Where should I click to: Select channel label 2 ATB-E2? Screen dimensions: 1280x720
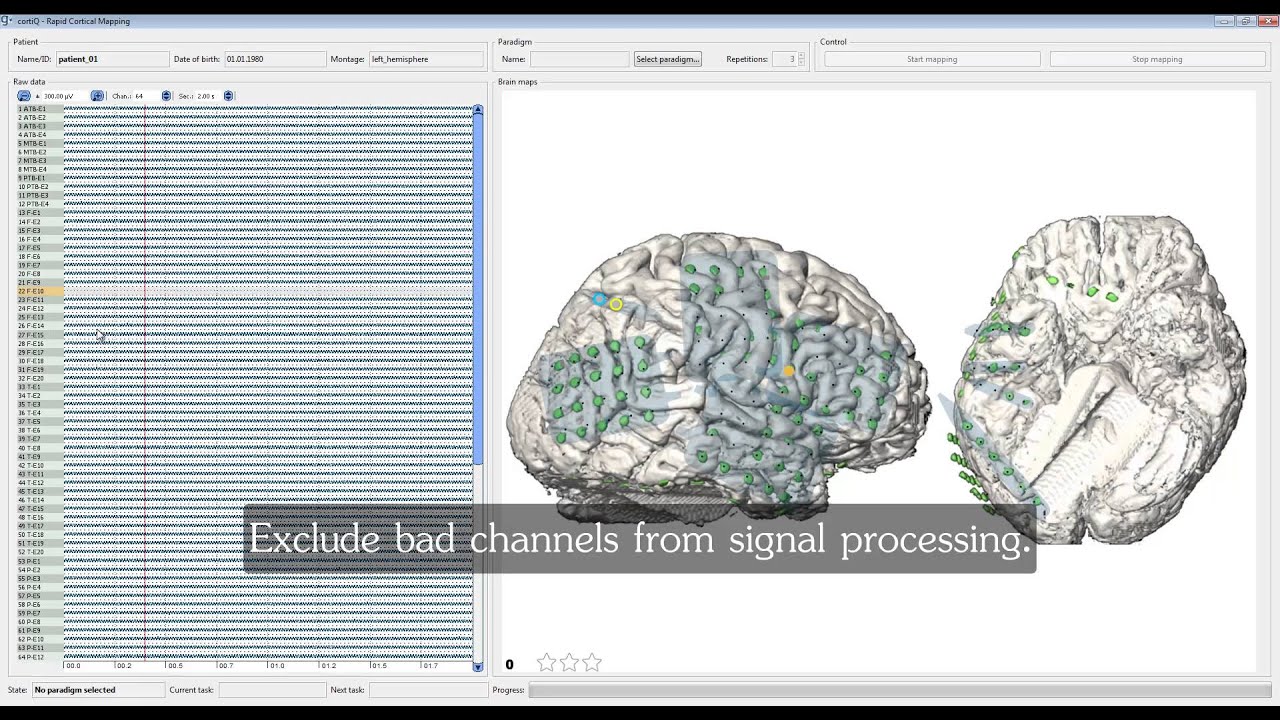coord(40,118)
